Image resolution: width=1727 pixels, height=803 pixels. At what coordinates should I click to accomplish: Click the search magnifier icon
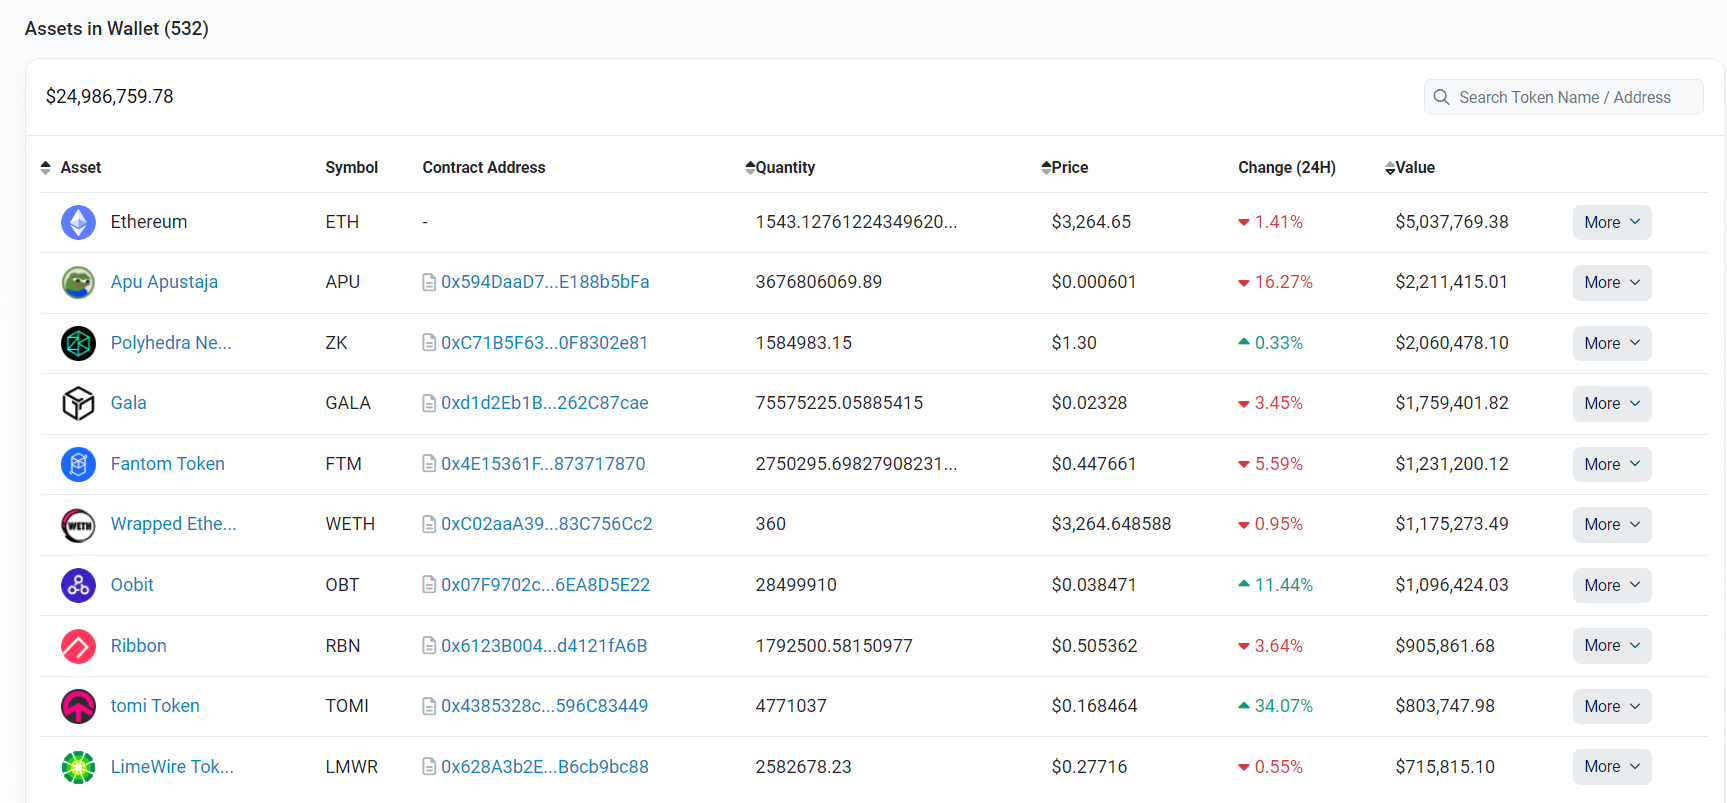(x=1441, y=97)
